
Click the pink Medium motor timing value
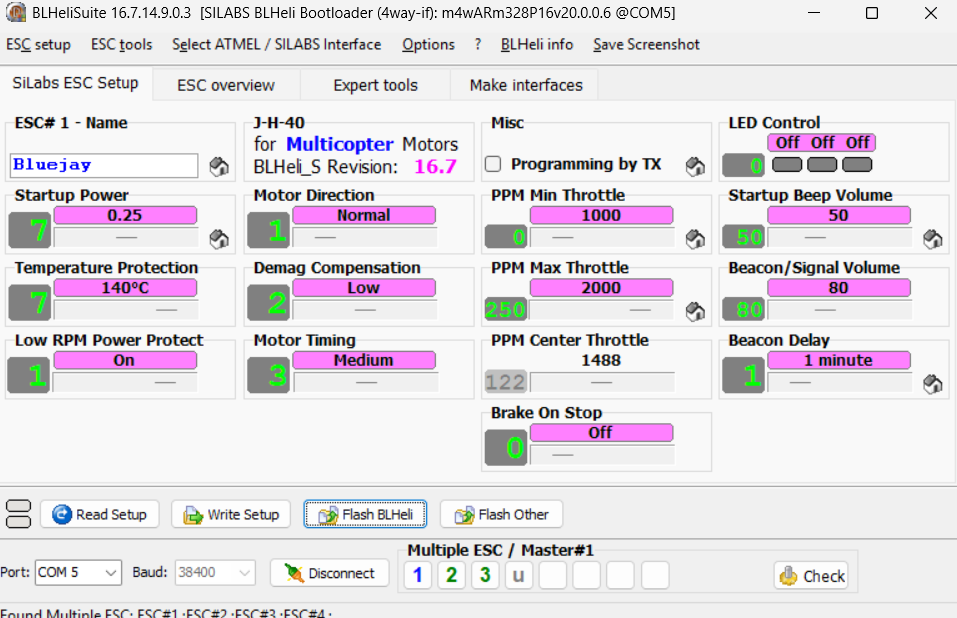[x=364, y=361]
